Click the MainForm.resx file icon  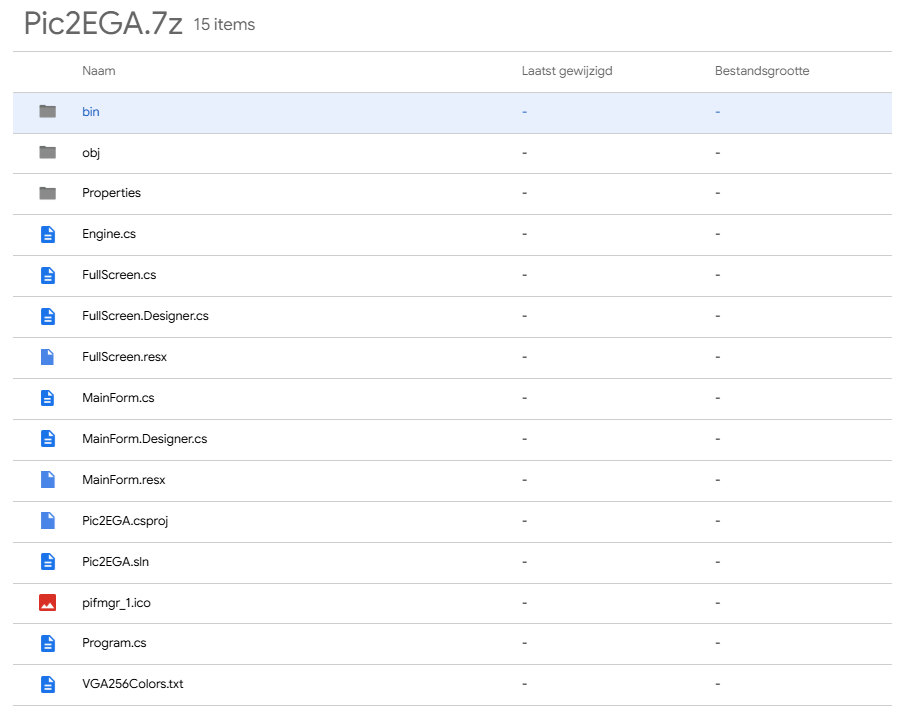pos(47,480)
